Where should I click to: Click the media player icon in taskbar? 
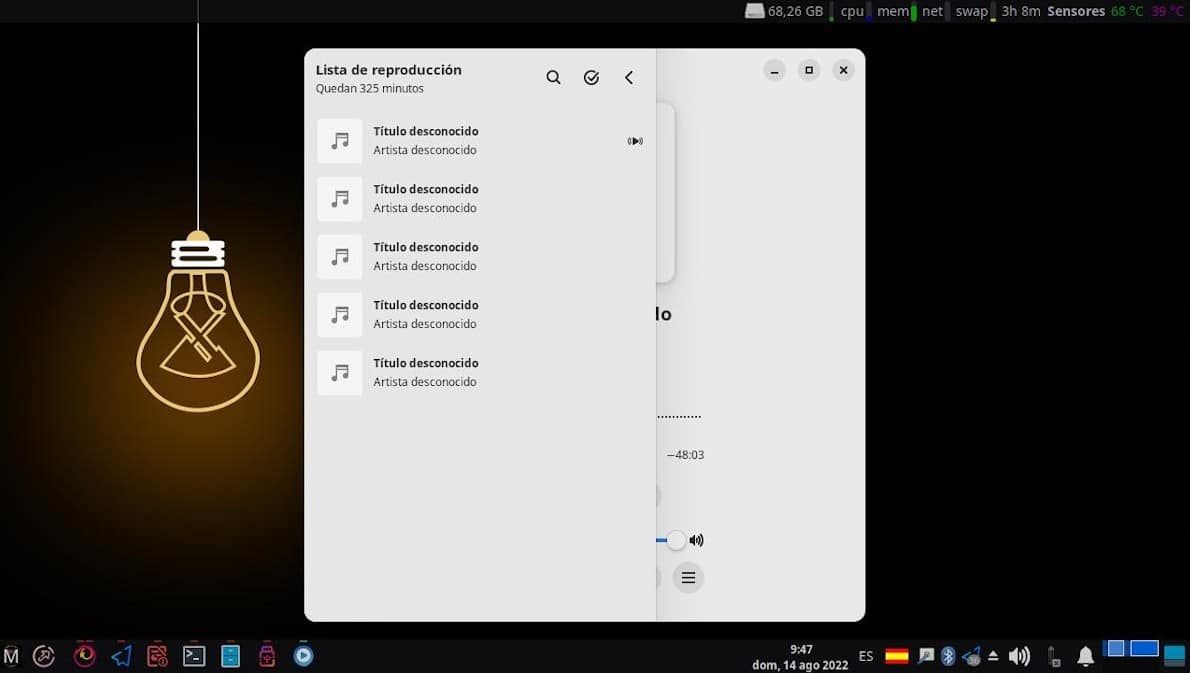coord(304,656)
